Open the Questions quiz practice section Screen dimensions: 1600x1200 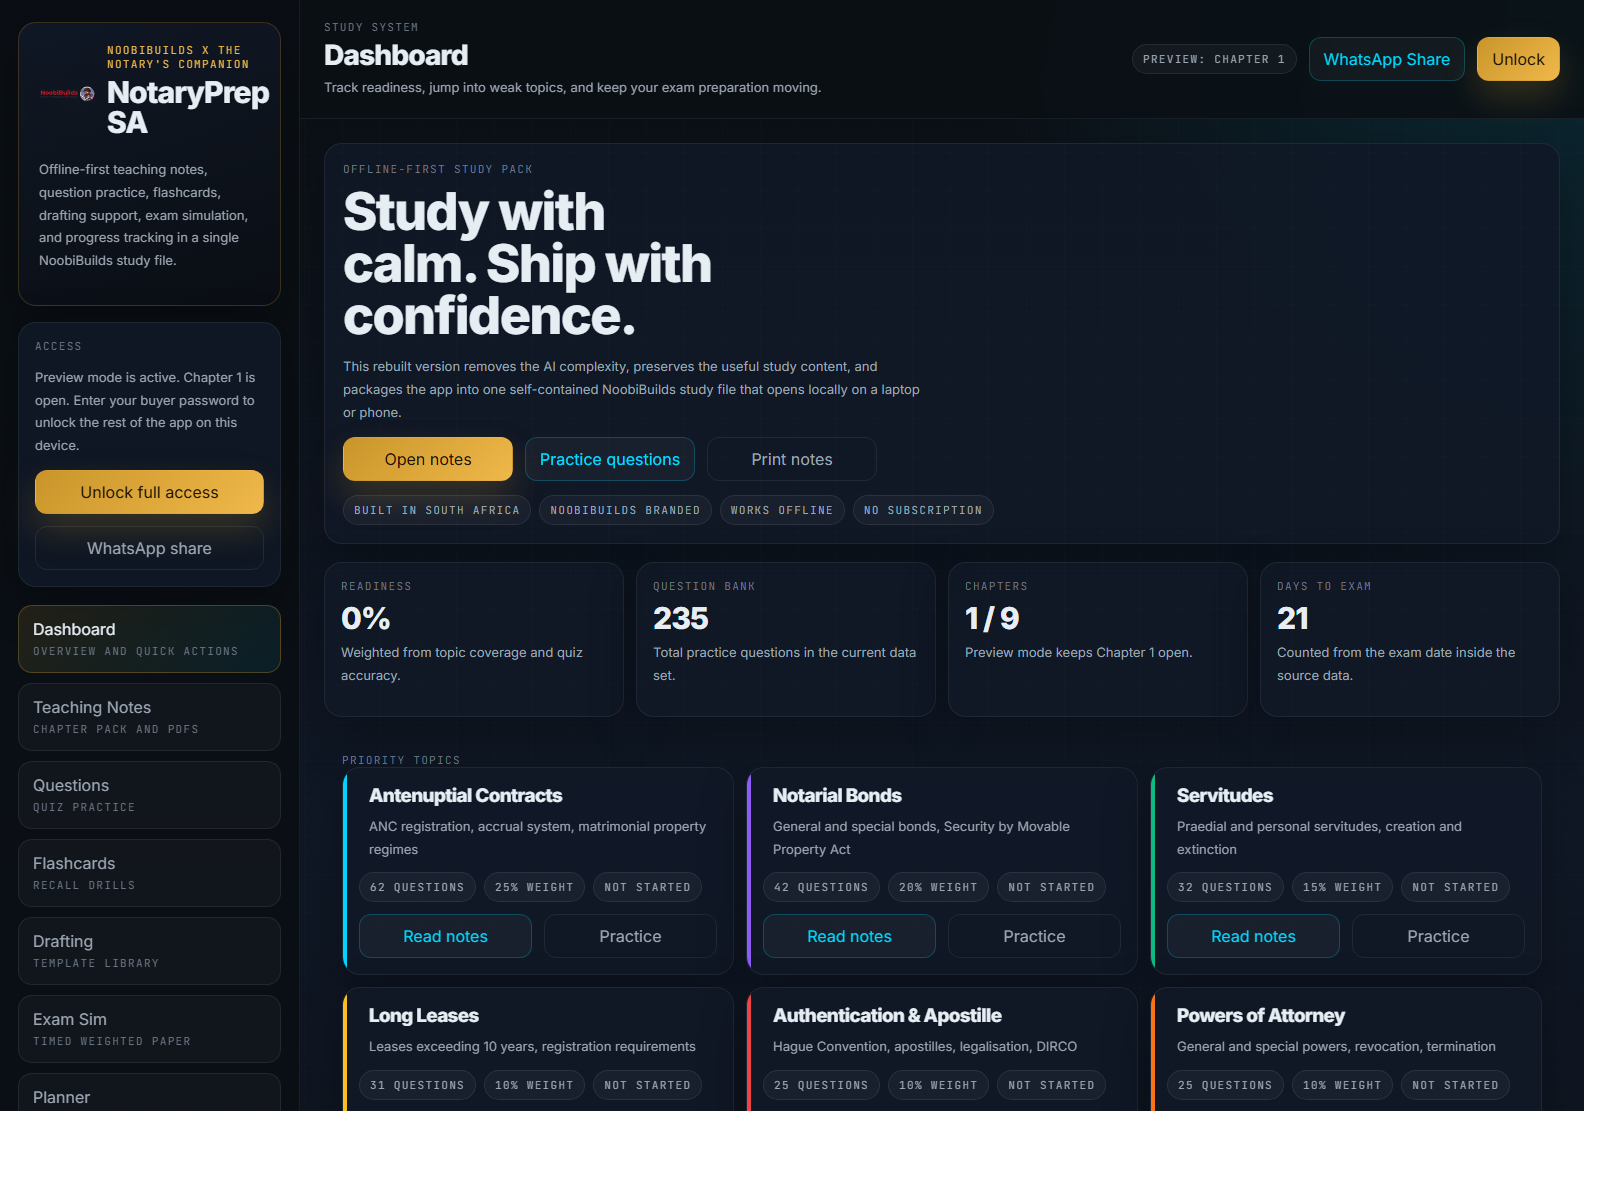click(149, 795)
